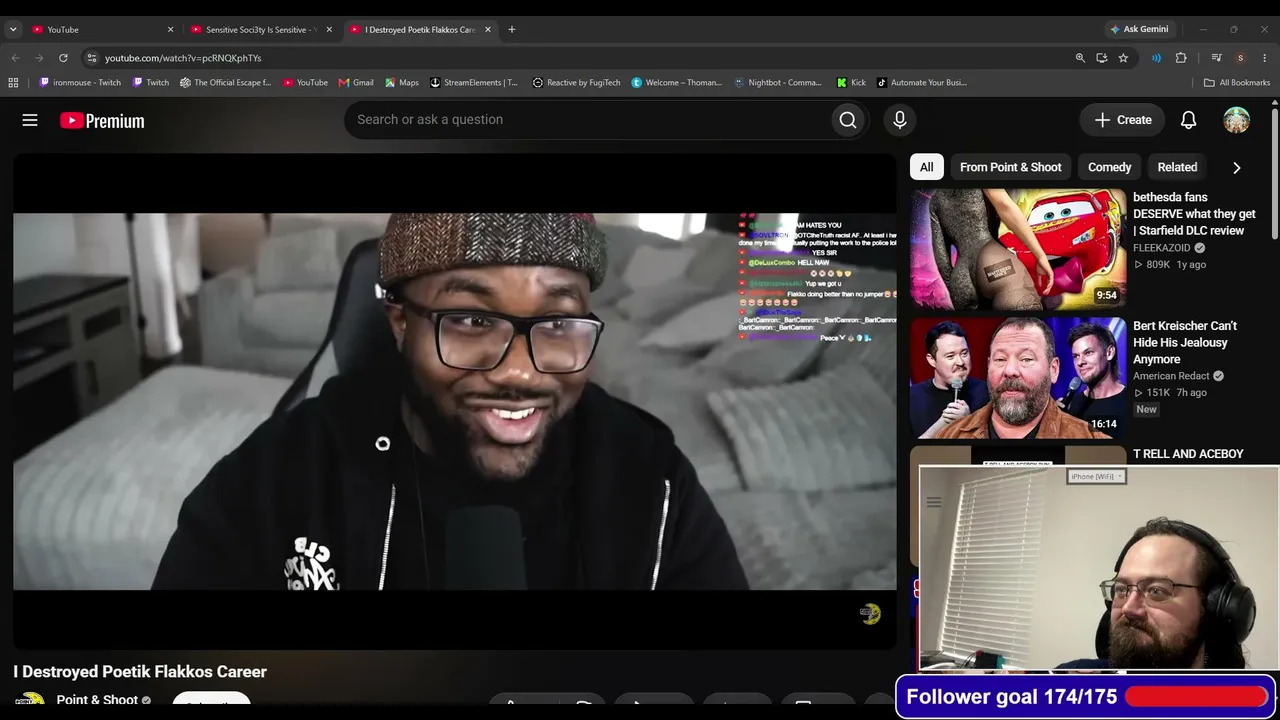1280x720 pixels.
Task: Open the Twitch bookmark
Action: (151, 83)
